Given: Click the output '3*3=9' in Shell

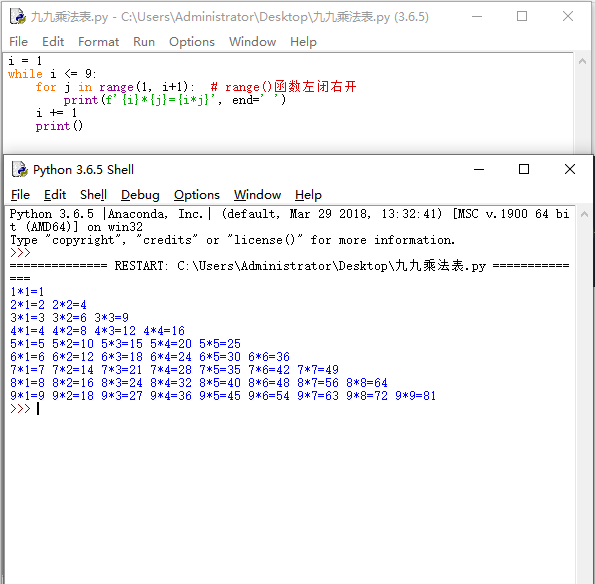Looking at the screenshot, I should click(112, 318).
